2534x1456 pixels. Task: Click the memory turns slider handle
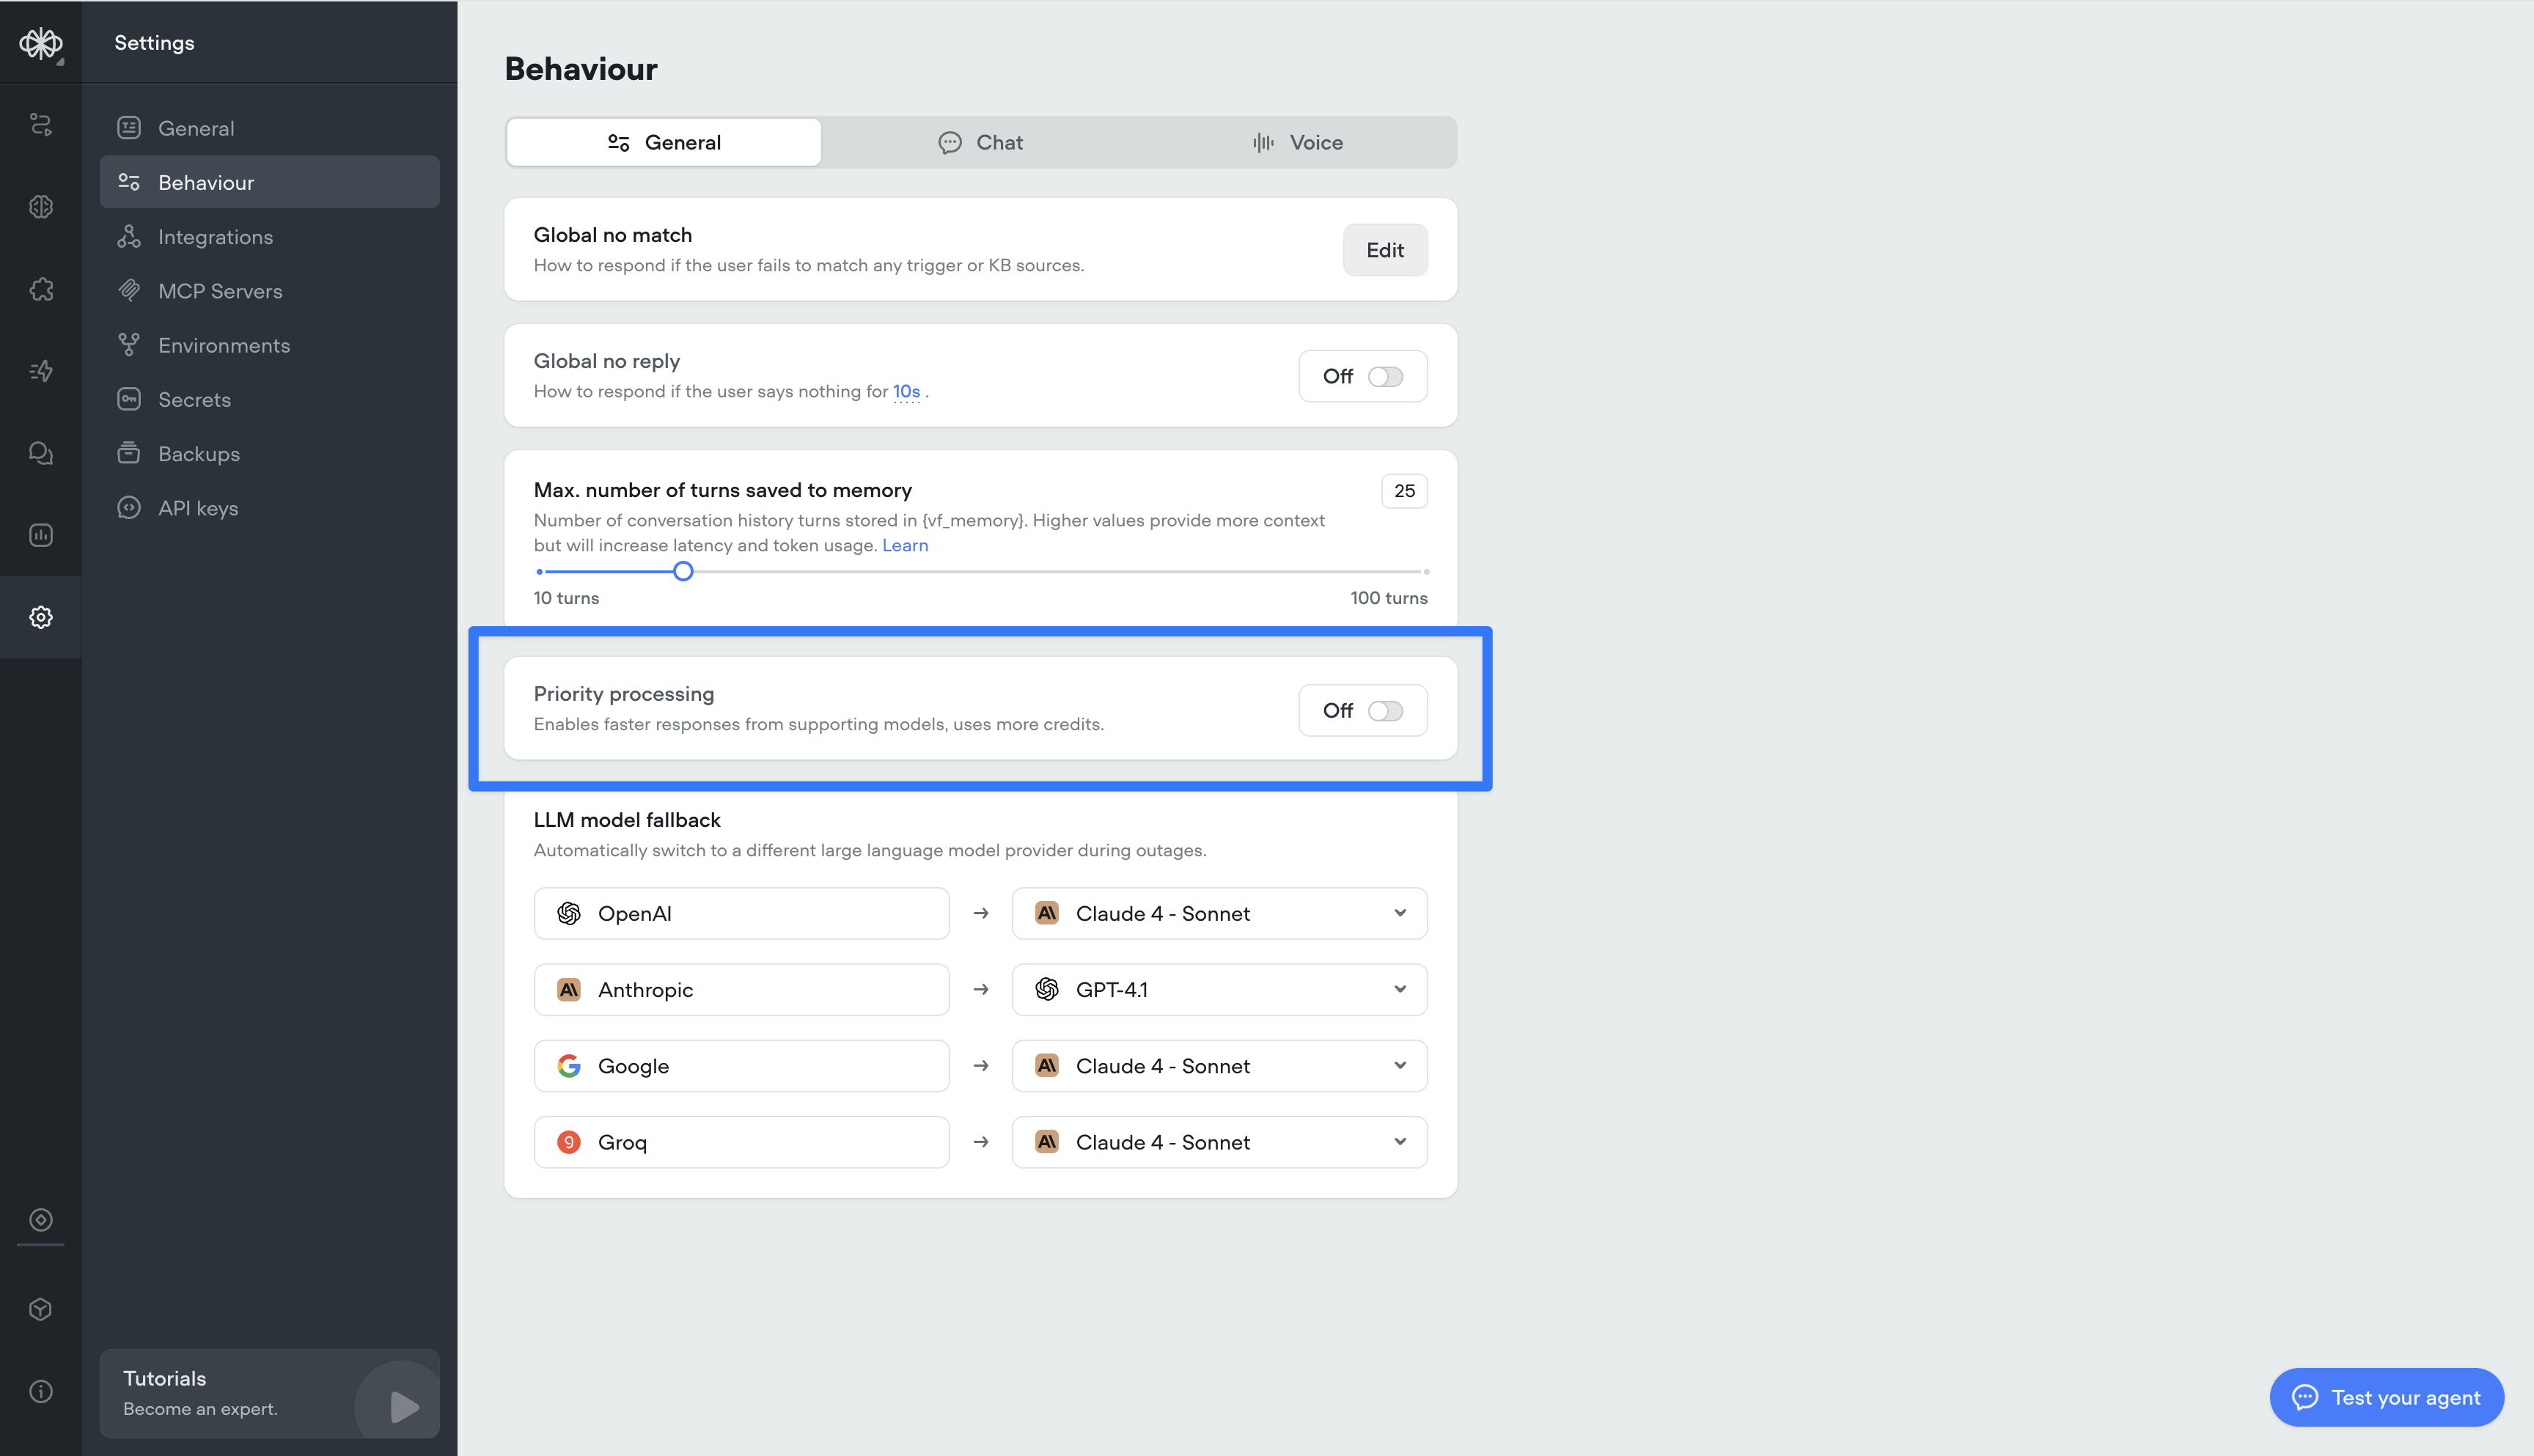click(683, 571)
